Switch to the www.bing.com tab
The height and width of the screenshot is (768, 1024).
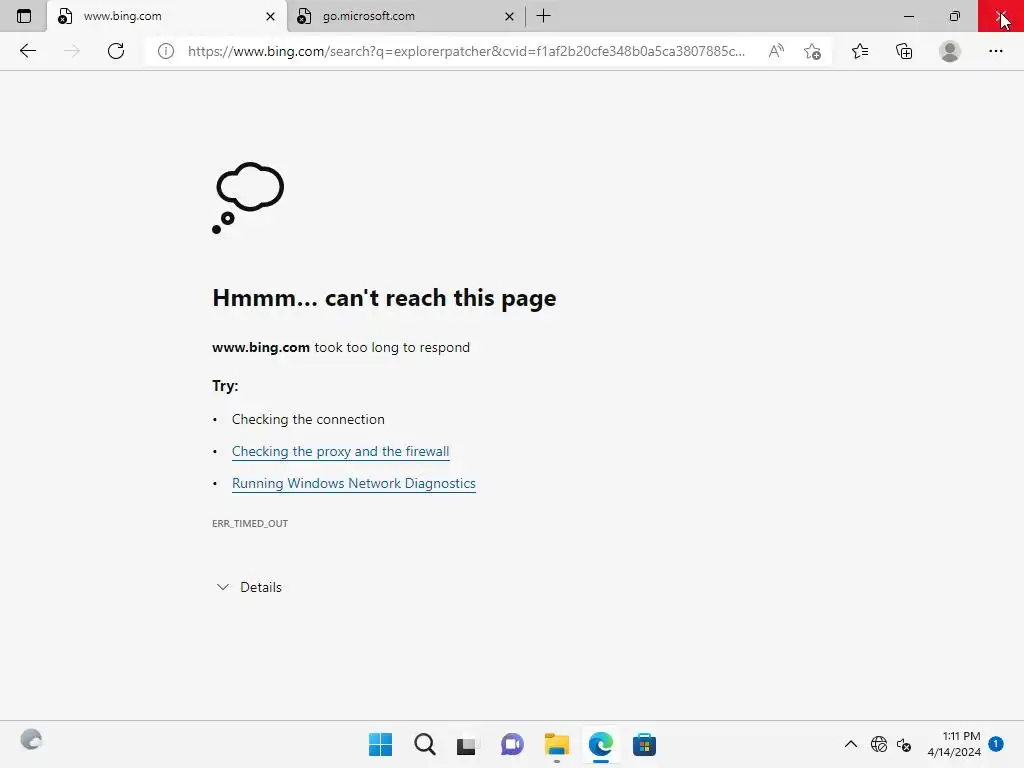coord(167,16)
